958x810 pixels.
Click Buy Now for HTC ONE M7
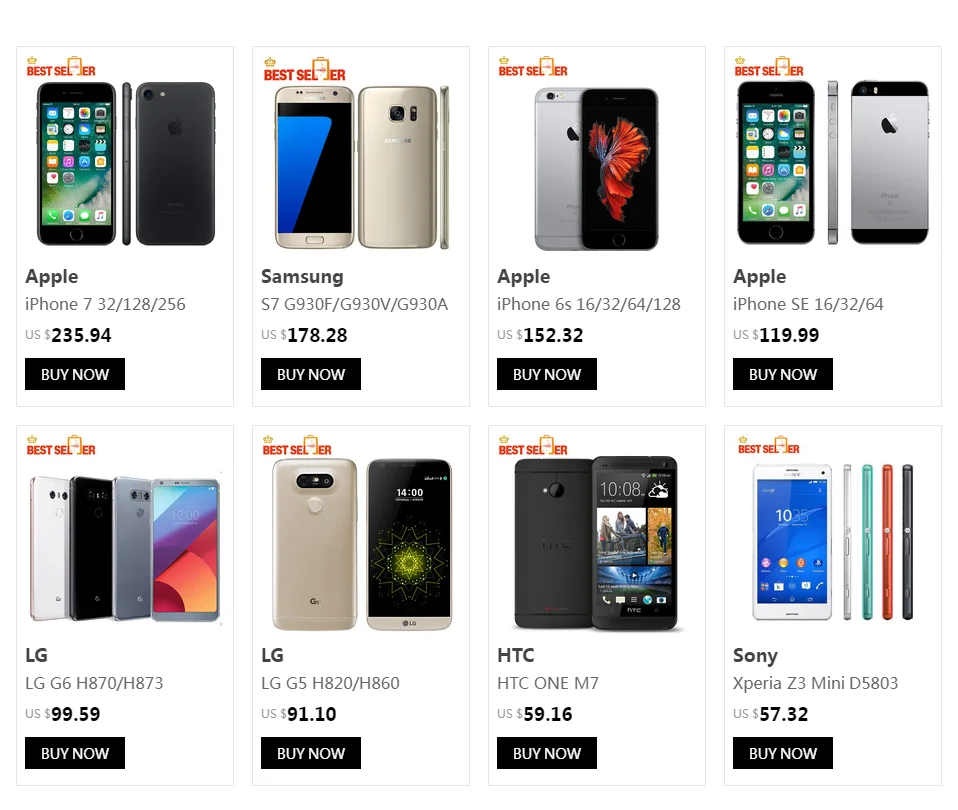547,753
